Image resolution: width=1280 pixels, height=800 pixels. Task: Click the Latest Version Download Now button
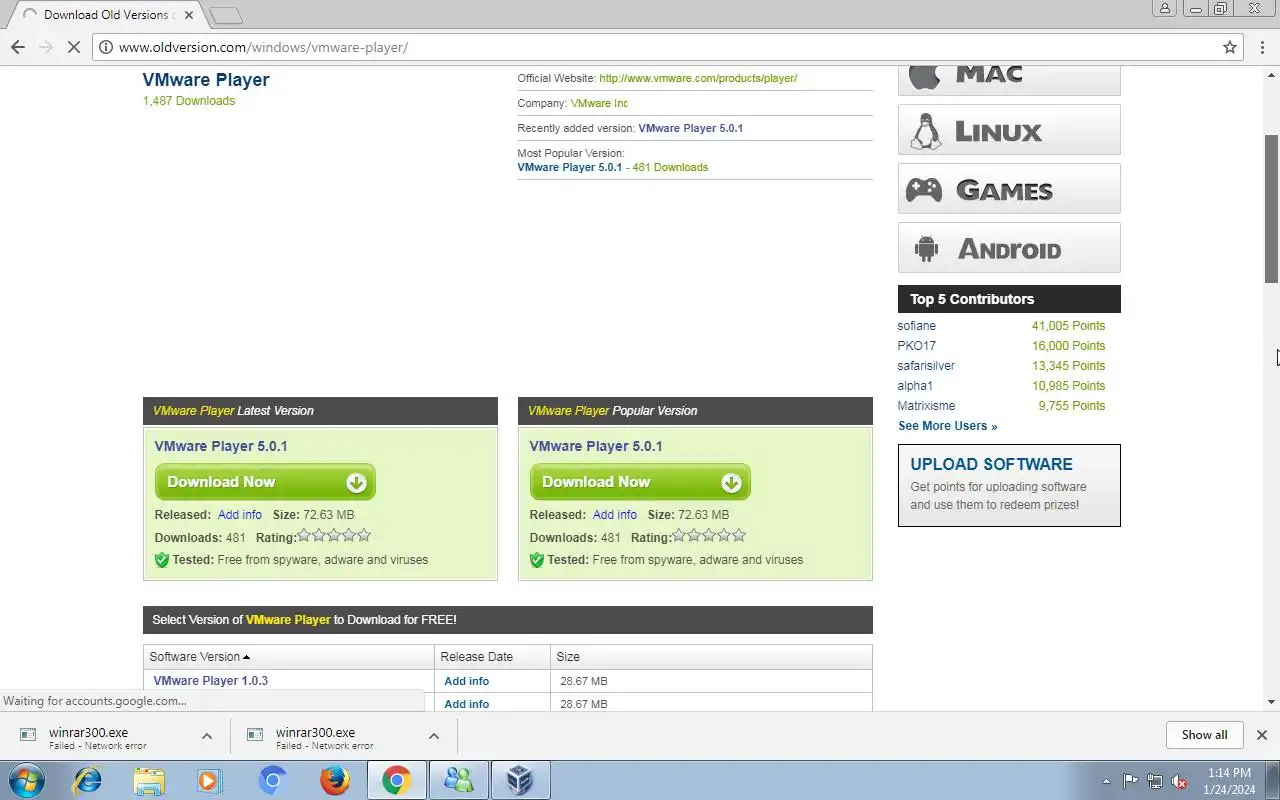point(265,482)
